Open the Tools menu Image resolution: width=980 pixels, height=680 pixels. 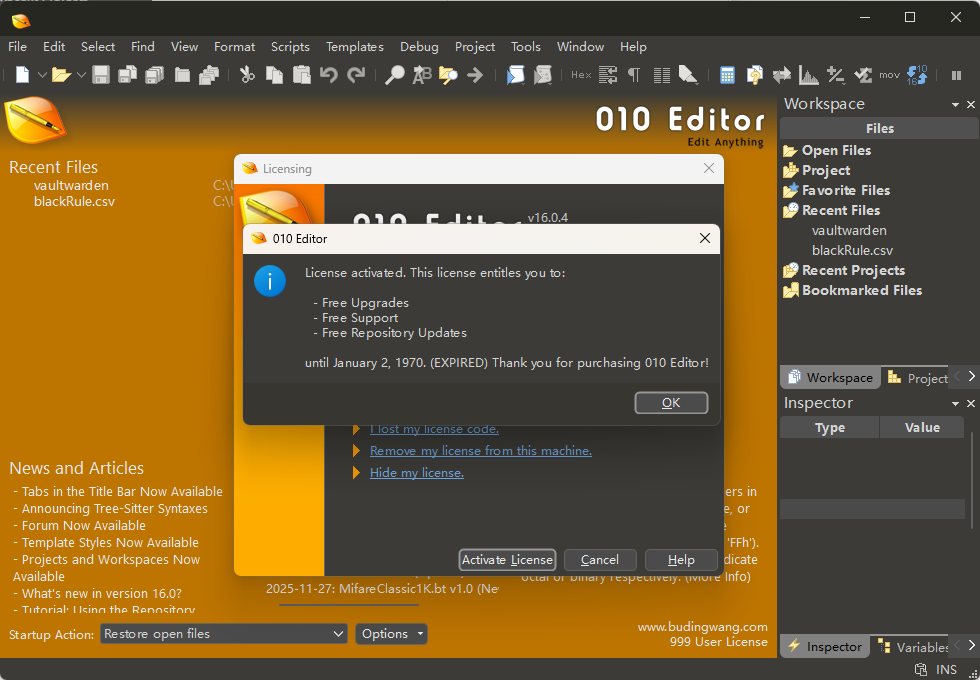point(526,47)
